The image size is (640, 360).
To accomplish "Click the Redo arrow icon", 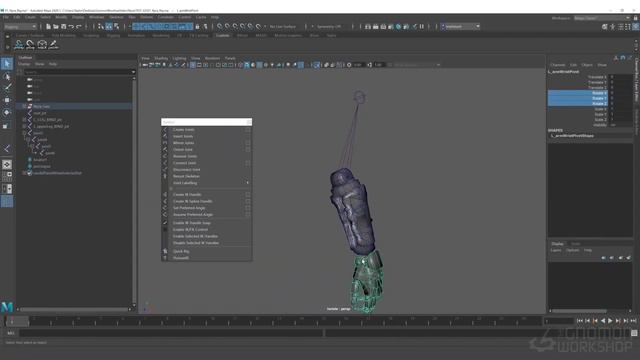I will (79, 27).
